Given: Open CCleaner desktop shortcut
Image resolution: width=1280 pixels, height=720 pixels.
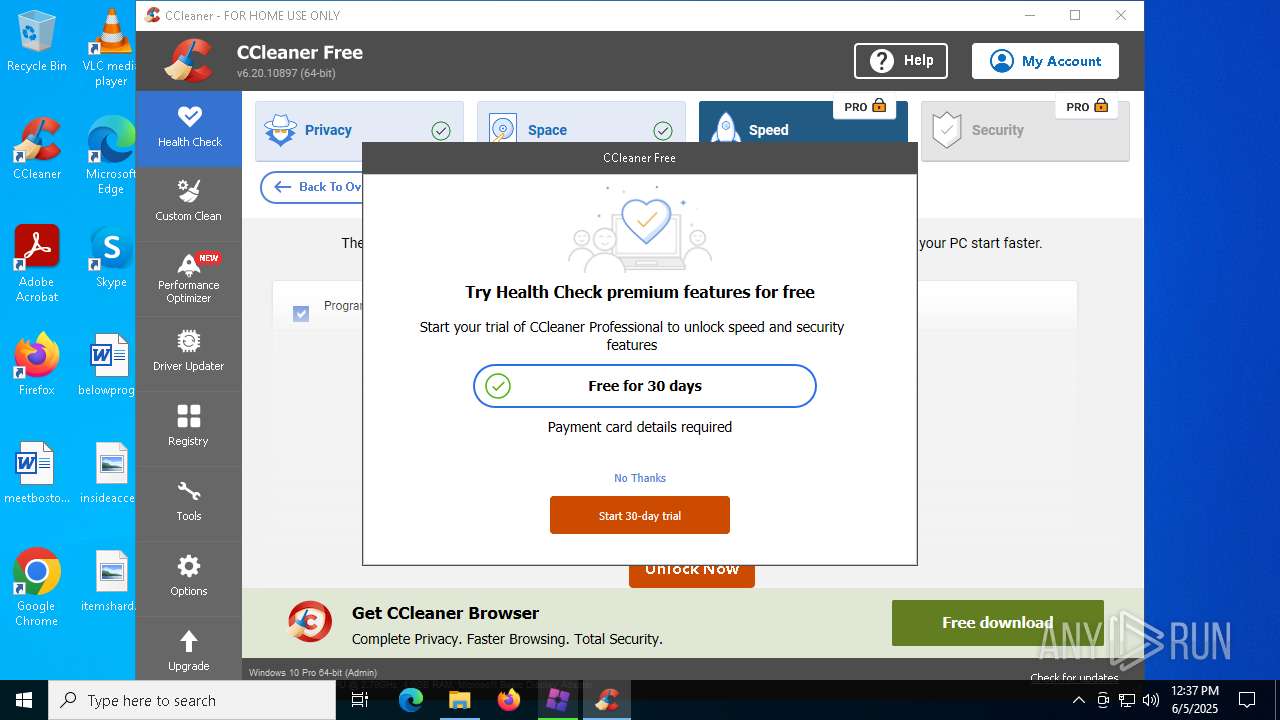Looking at the screenshot, I should [37, 149].
